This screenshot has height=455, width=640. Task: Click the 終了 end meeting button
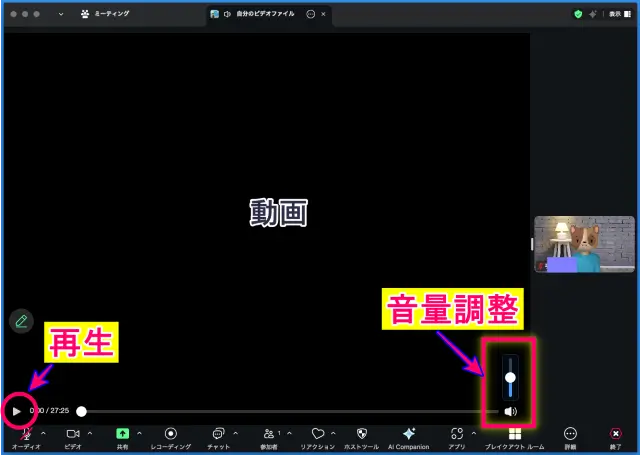point(616,434)
